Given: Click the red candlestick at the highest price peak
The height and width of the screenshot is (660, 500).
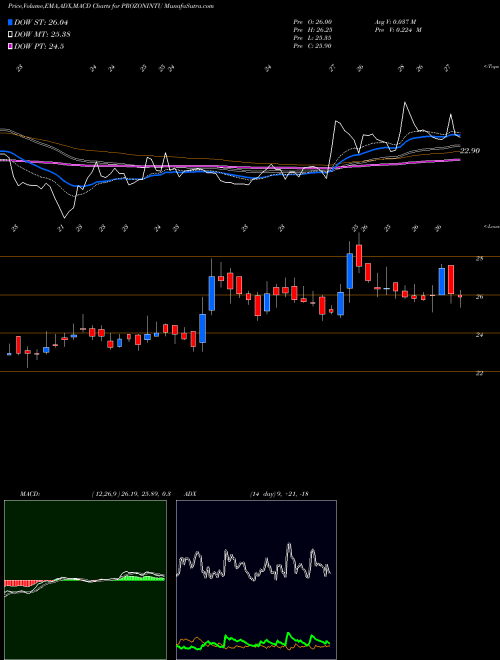Looking at the screenshot, I should [359, 255].
